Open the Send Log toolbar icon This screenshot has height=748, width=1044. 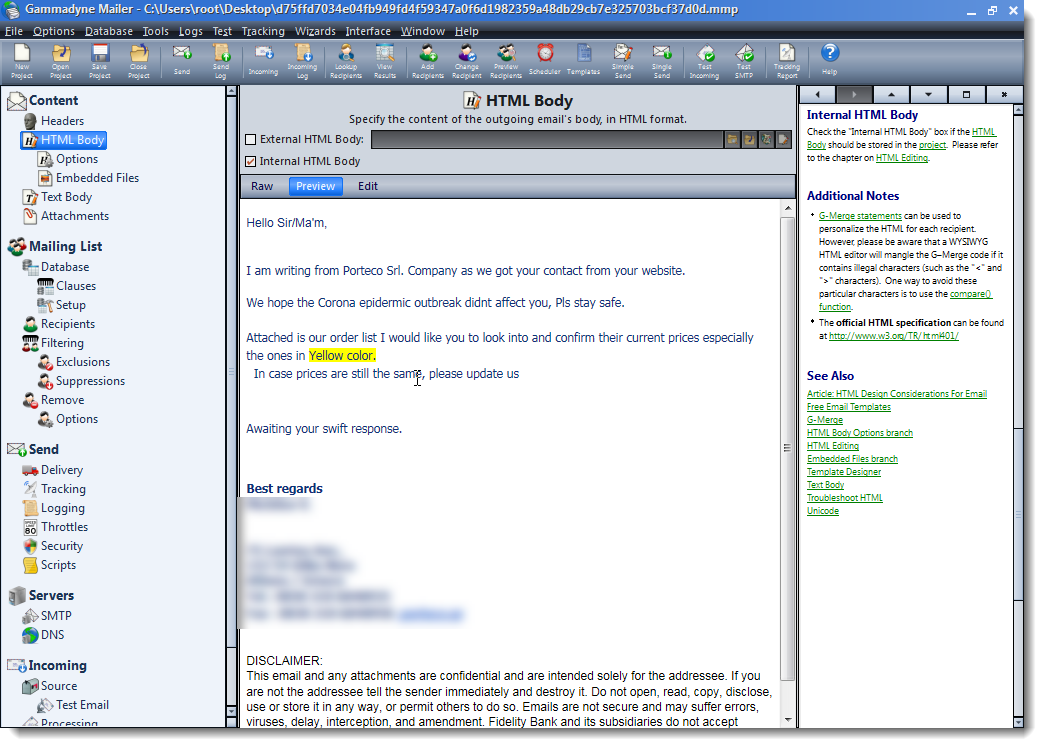[221, 61]
